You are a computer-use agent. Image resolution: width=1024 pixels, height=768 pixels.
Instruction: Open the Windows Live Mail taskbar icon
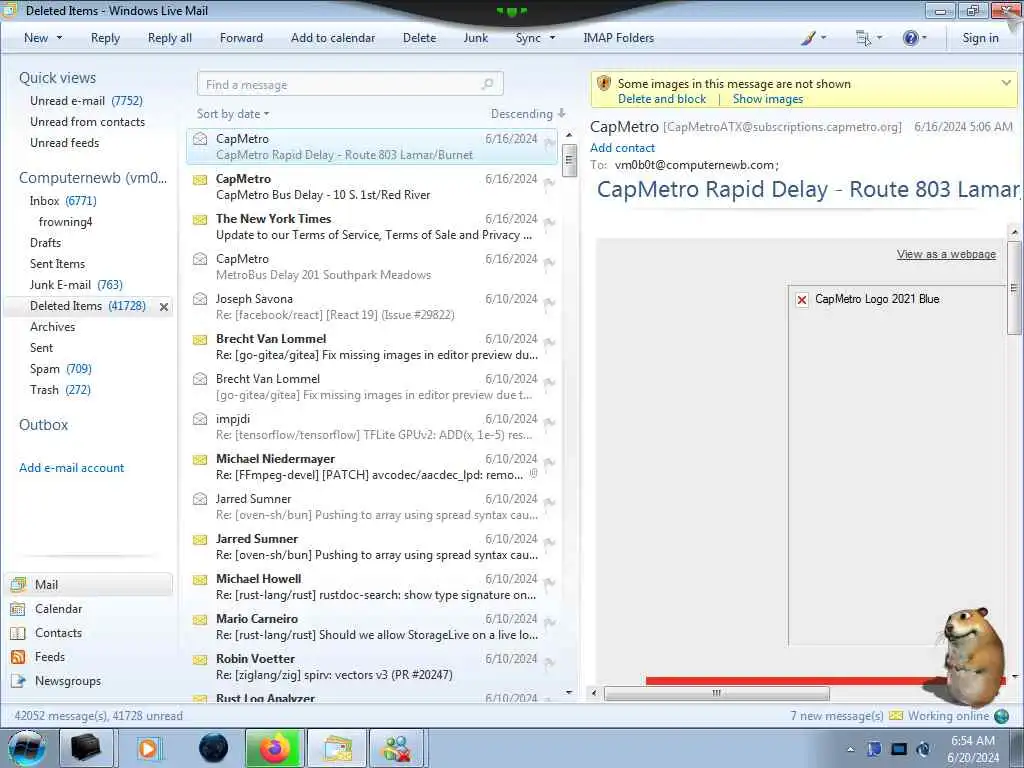(x=336, y=748)
